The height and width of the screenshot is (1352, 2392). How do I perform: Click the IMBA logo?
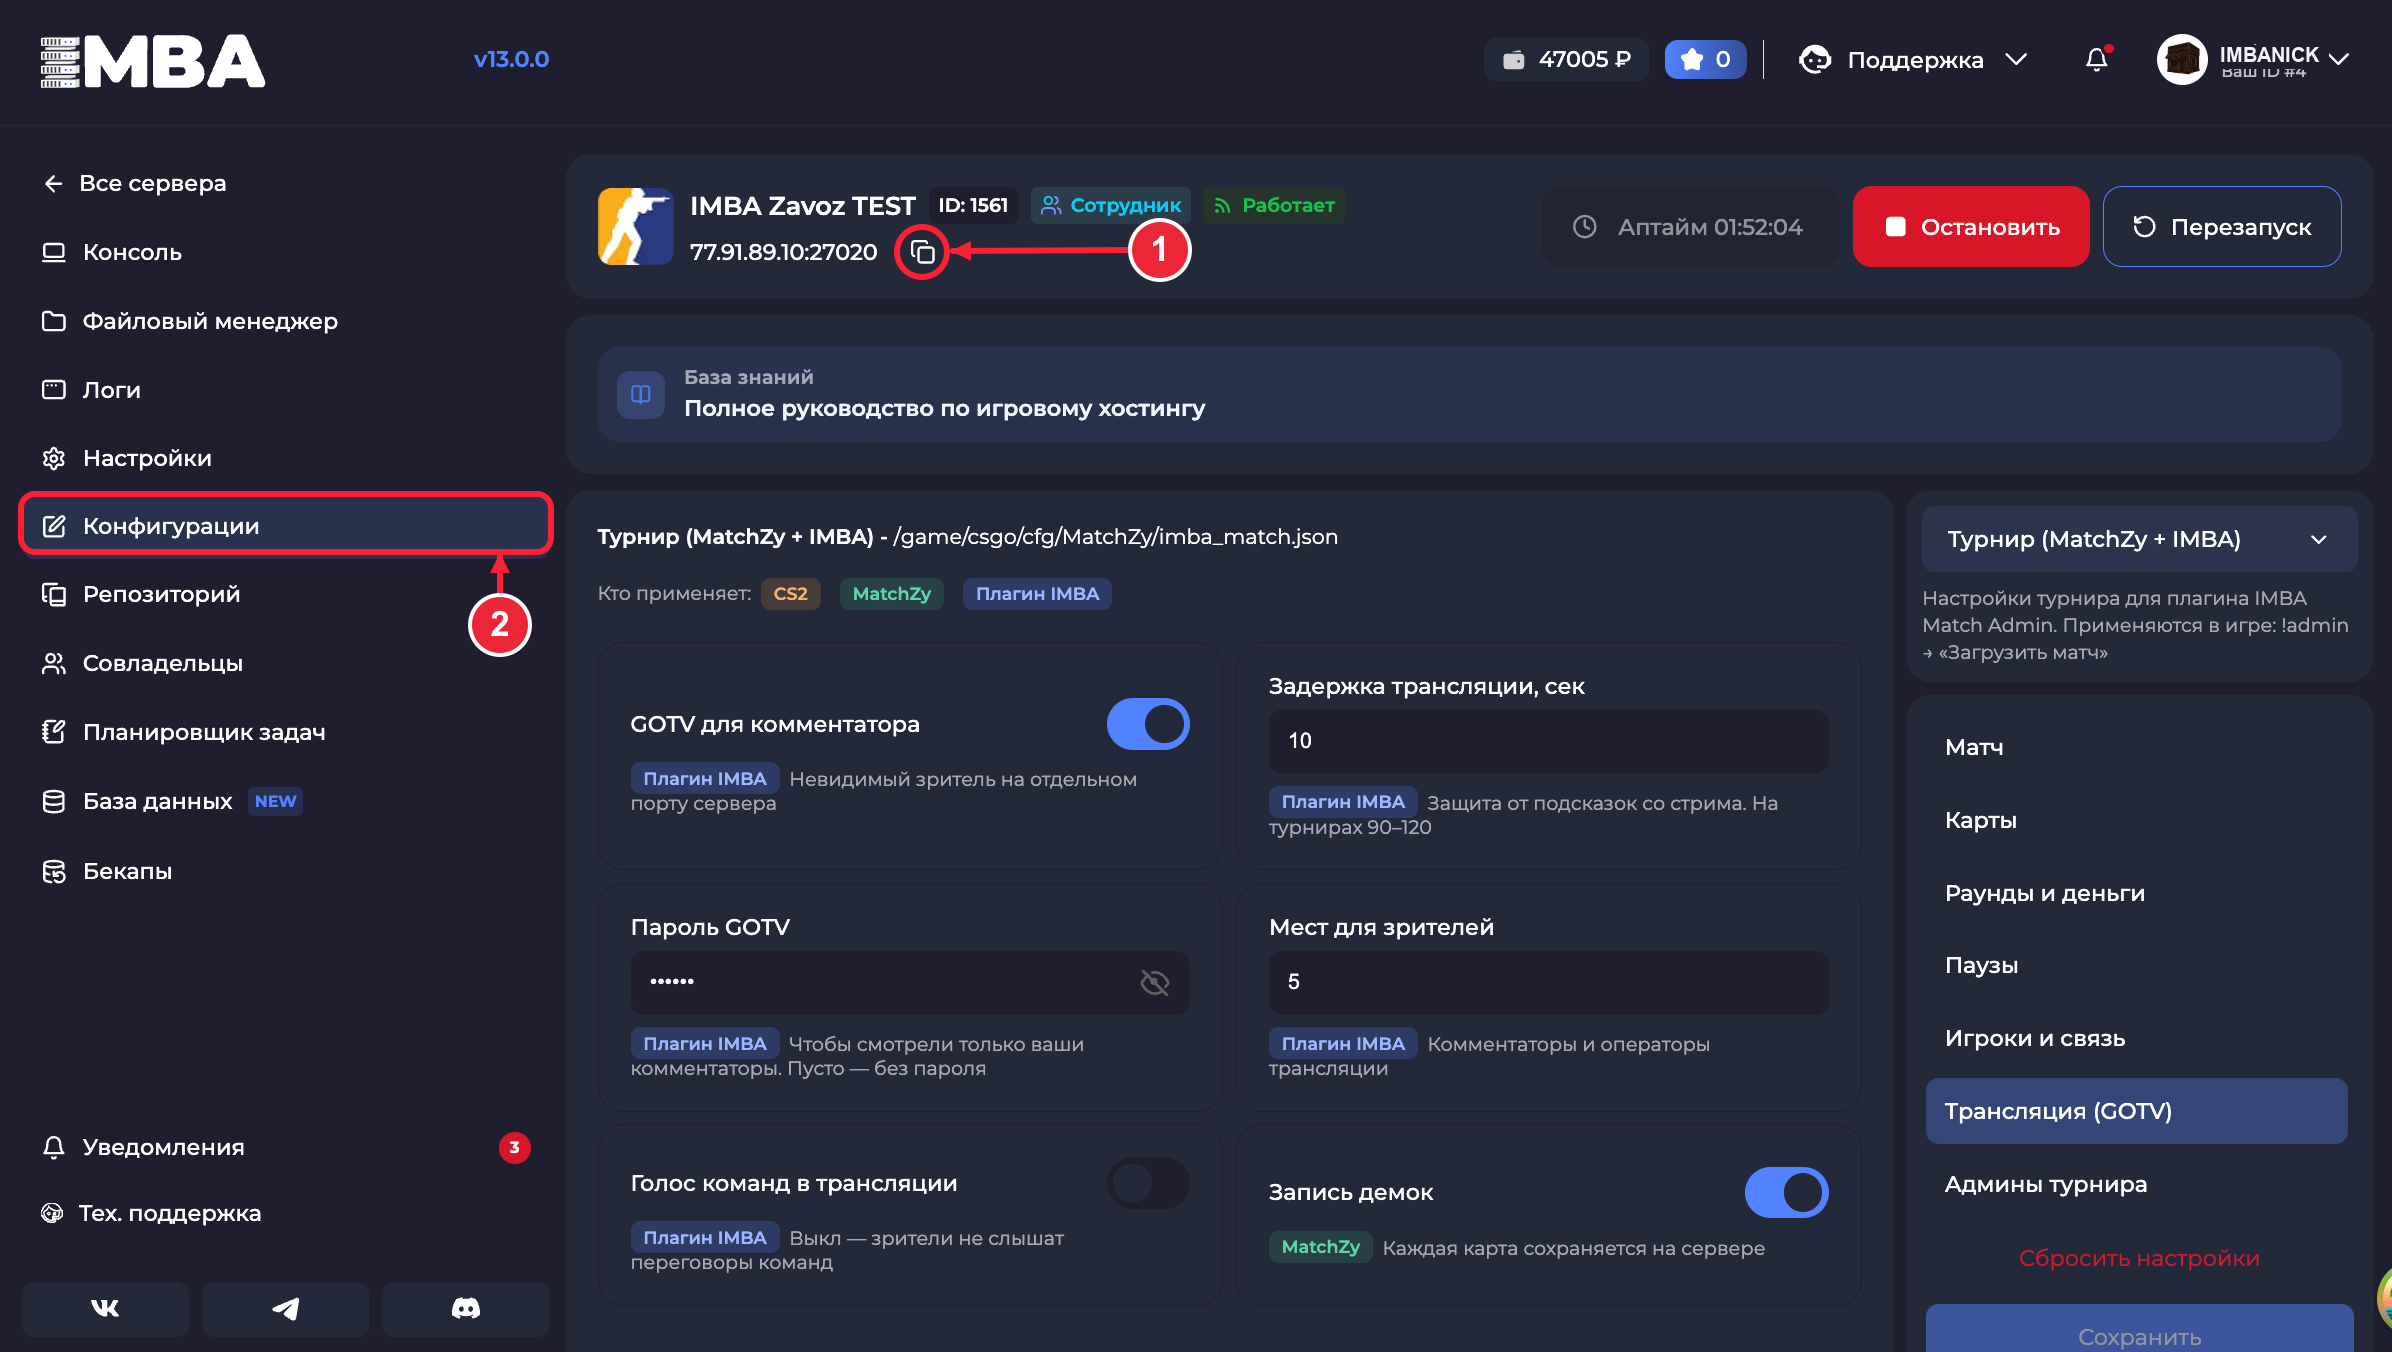tap(152, 62)
